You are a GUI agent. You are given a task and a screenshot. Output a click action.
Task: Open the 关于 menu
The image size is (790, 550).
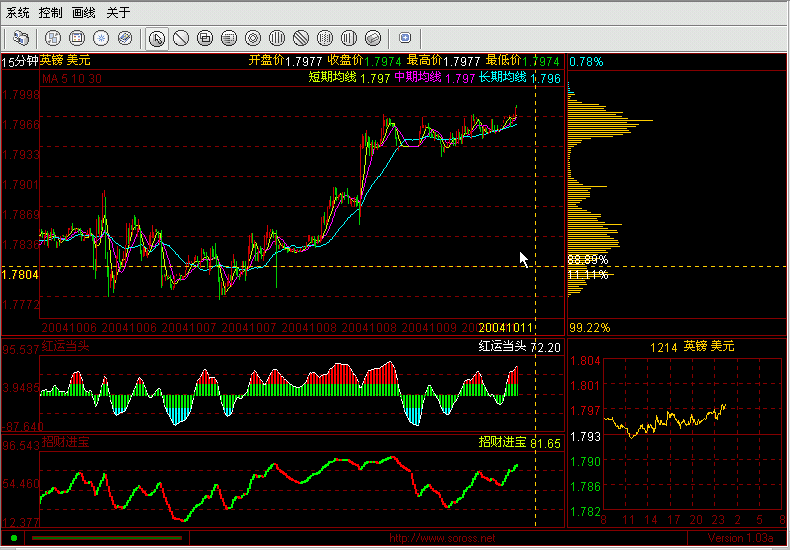point(118,13)
